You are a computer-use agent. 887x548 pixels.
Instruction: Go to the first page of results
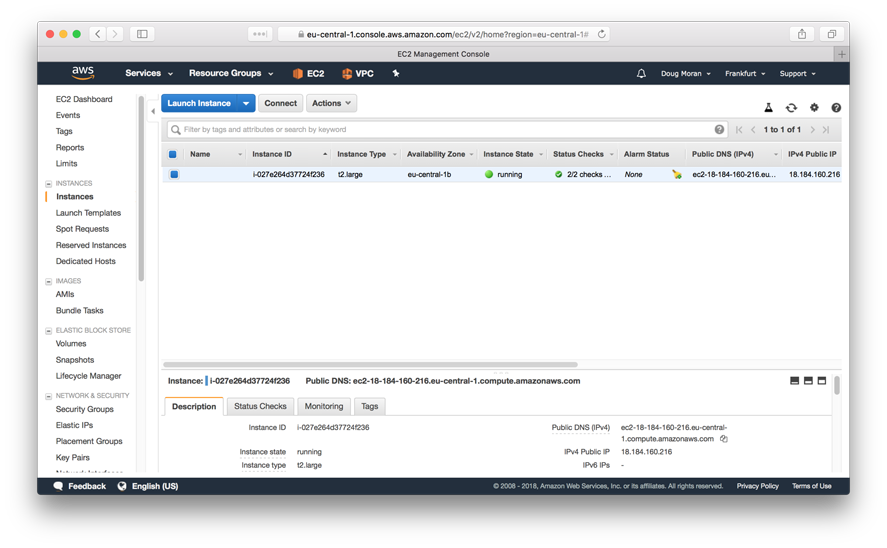point(739,130)
